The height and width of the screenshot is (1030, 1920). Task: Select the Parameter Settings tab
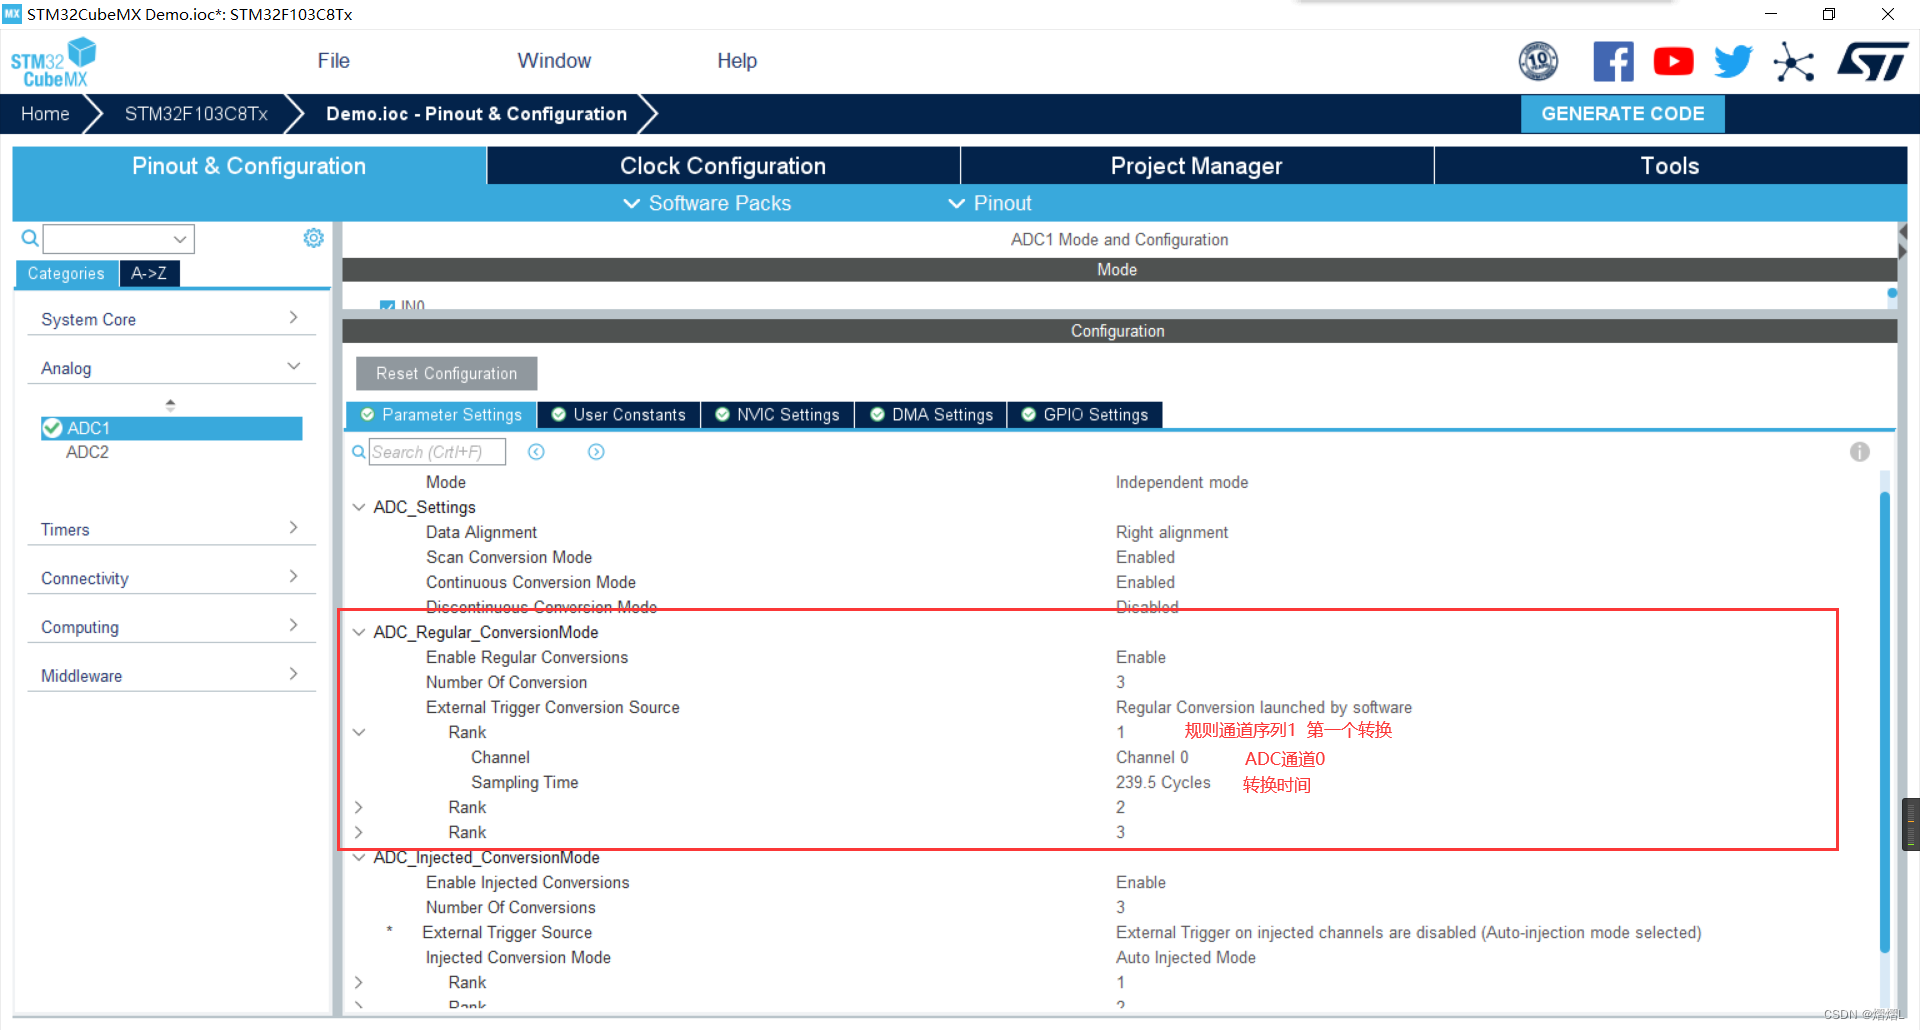441,415
